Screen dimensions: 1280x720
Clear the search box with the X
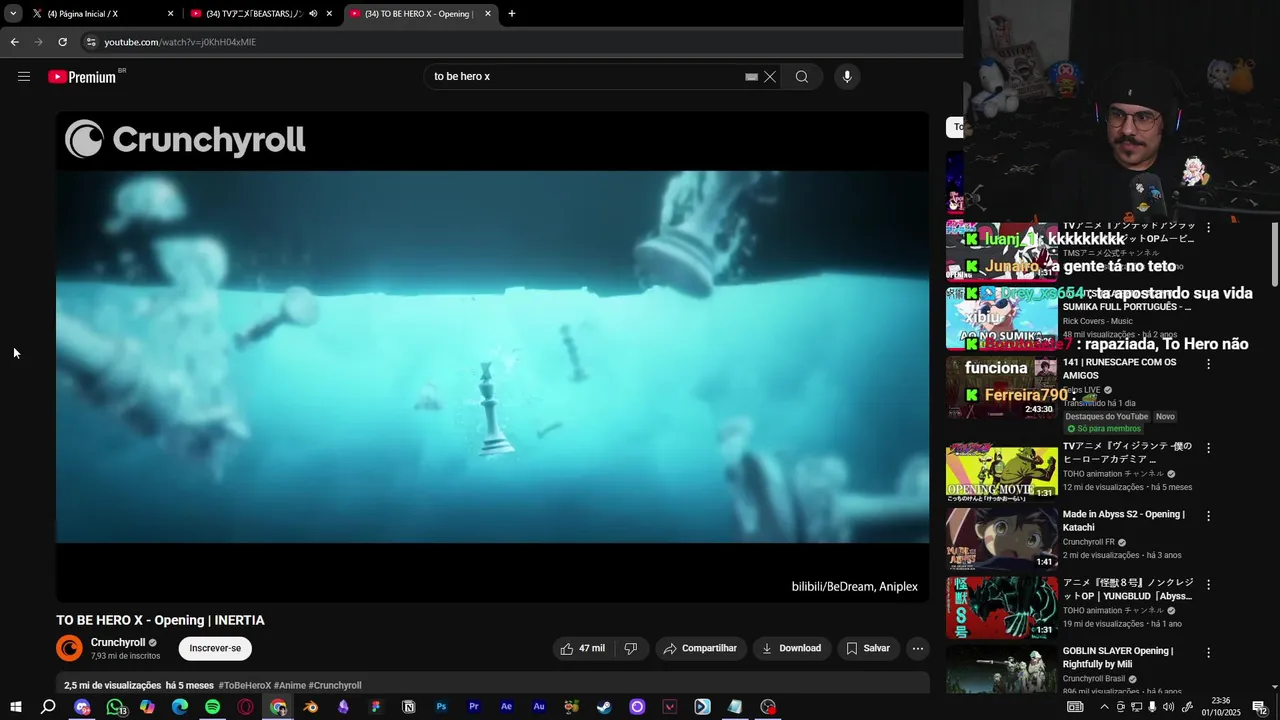click(x=770, y=77)
